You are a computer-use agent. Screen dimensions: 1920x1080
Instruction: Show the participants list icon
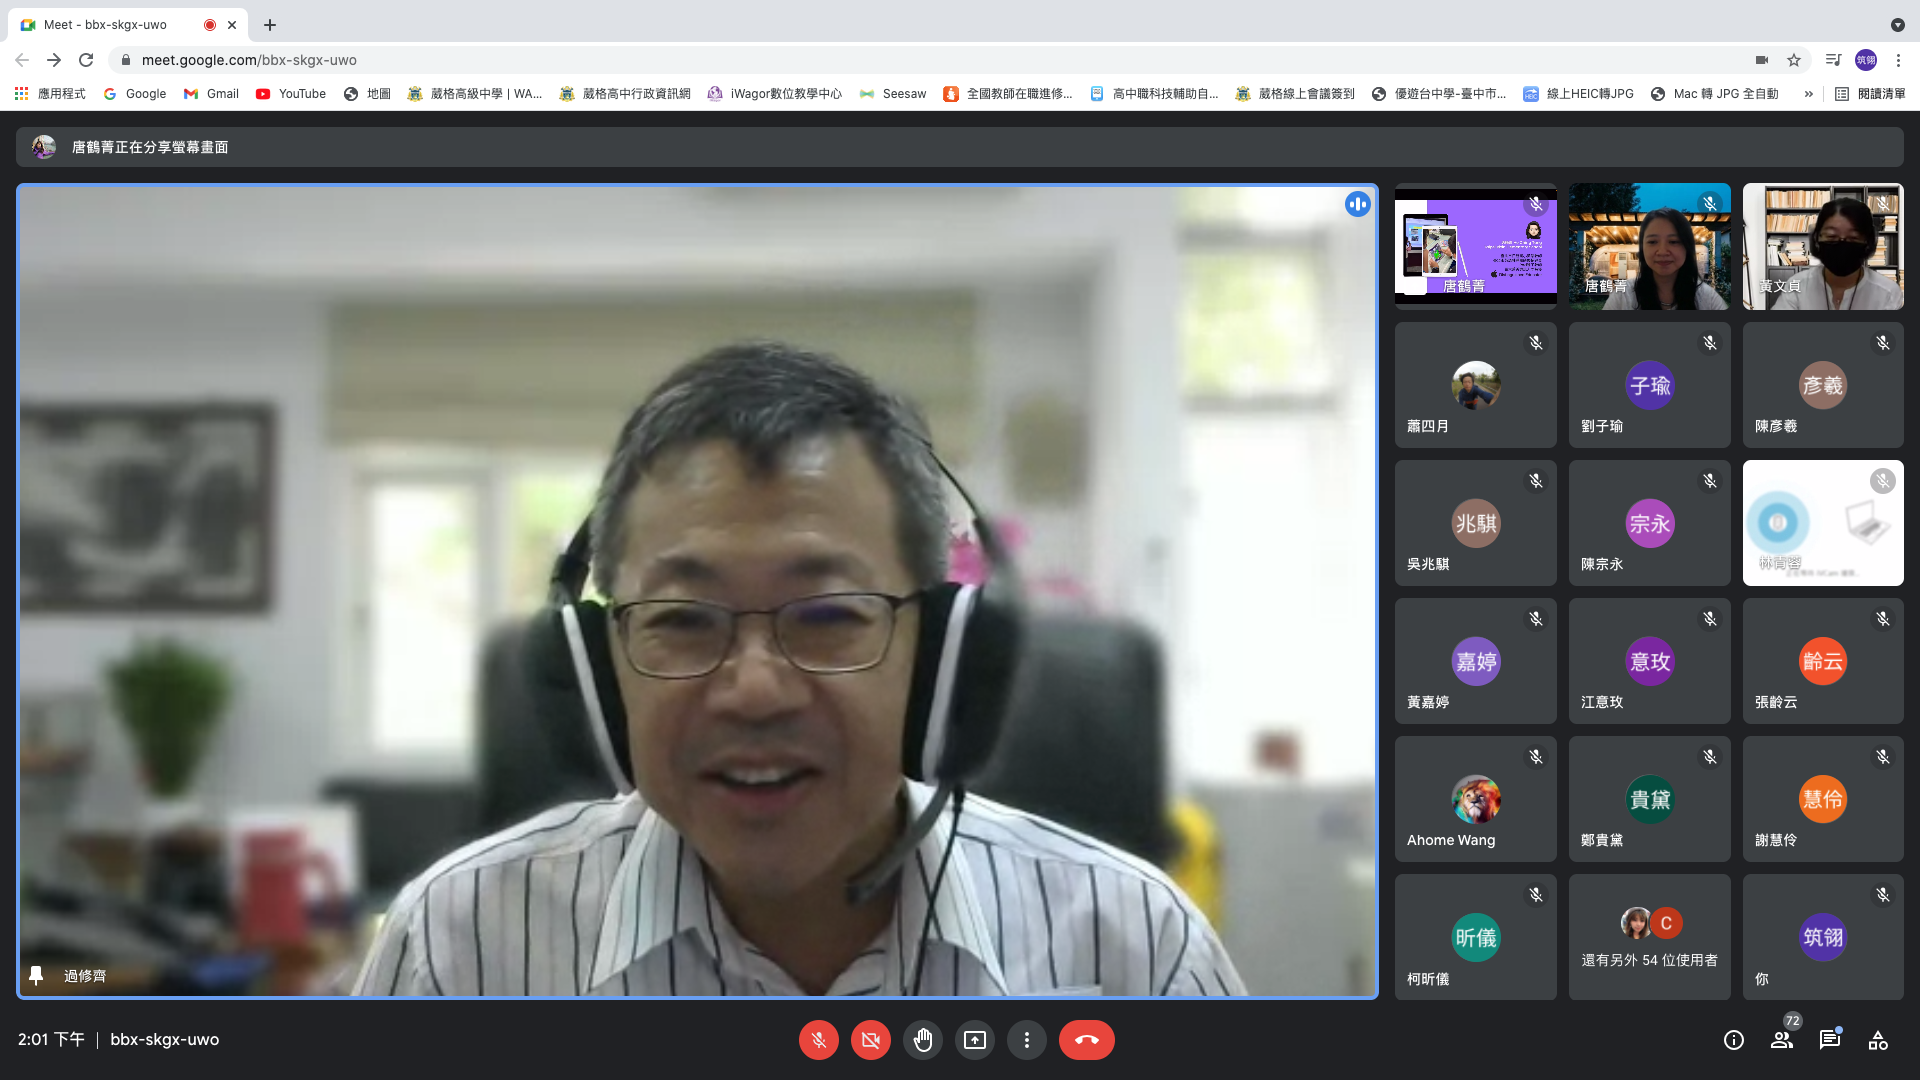coord(1781,1040)
